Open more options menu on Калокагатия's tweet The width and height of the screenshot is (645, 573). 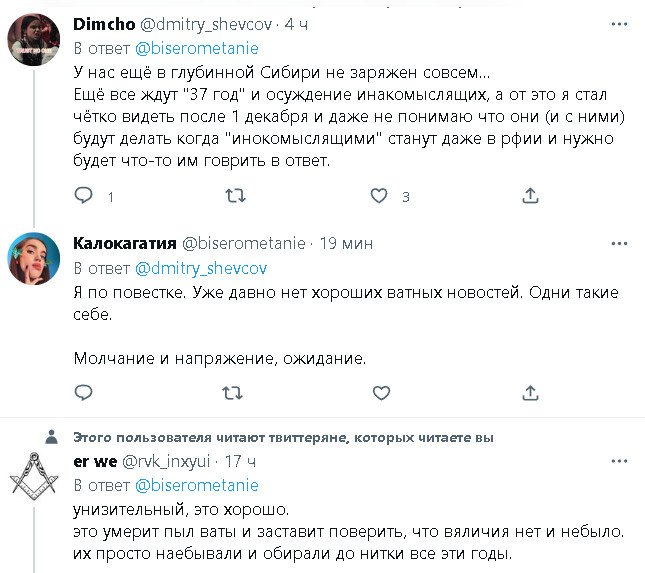(617, 242)
